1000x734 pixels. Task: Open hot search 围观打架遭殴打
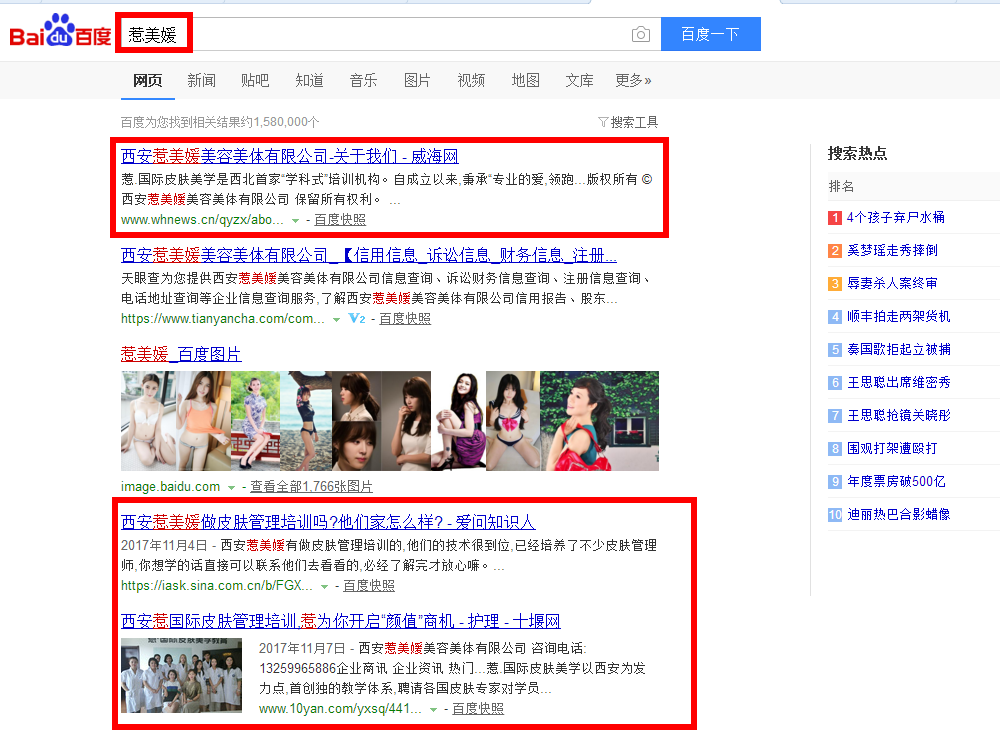(892, 448)
